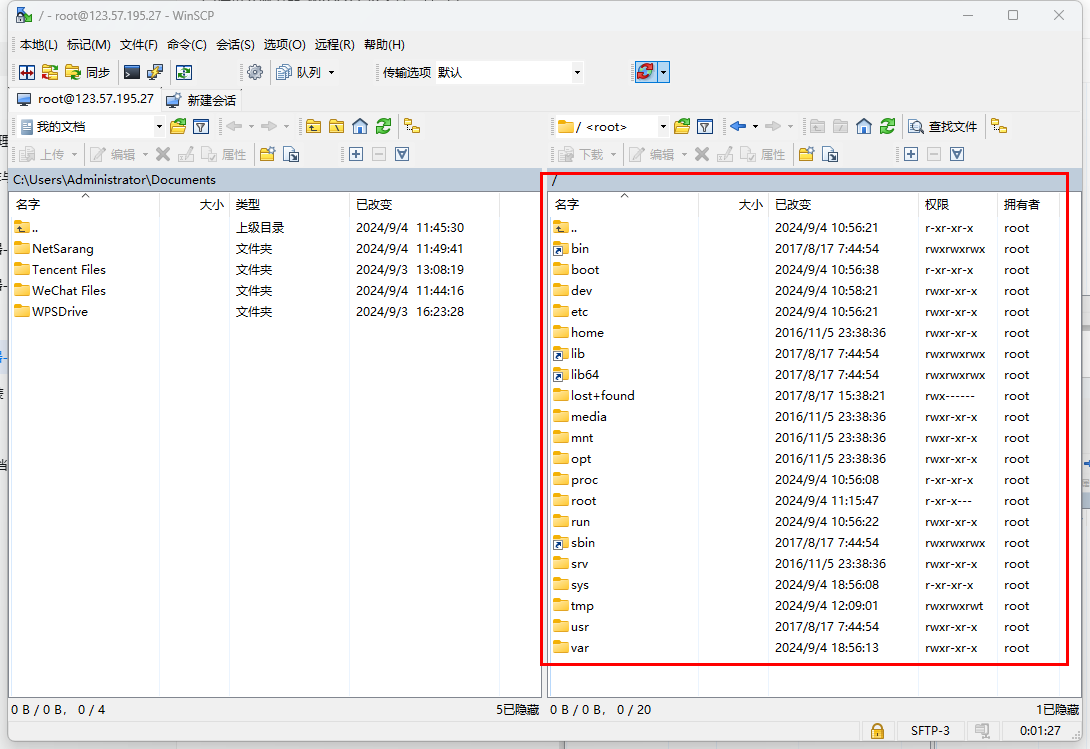Open the 帮助(H) menu
Screen dimensions: 1090x749
pos(384,45)
